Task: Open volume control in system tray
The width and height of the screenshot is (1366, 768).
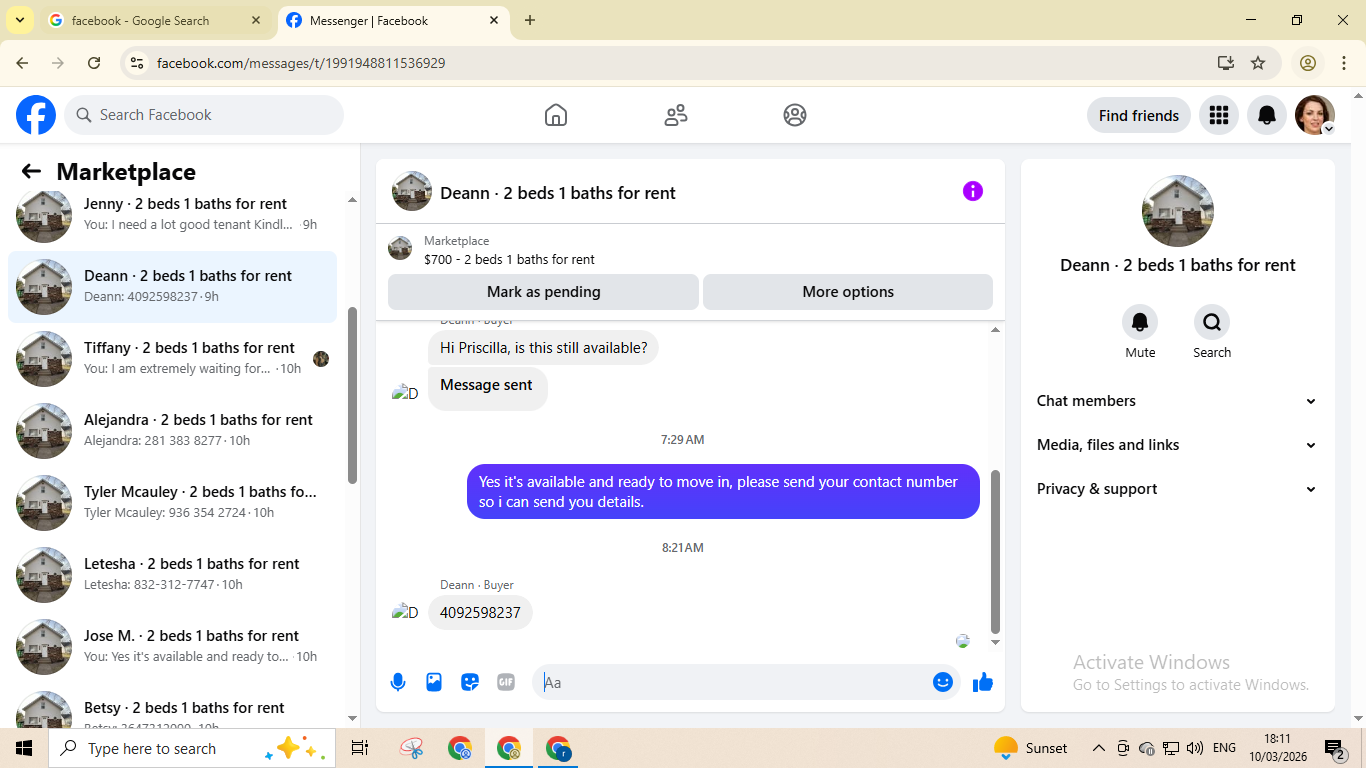Action: pyautogui.click(x=1194, y=748)
